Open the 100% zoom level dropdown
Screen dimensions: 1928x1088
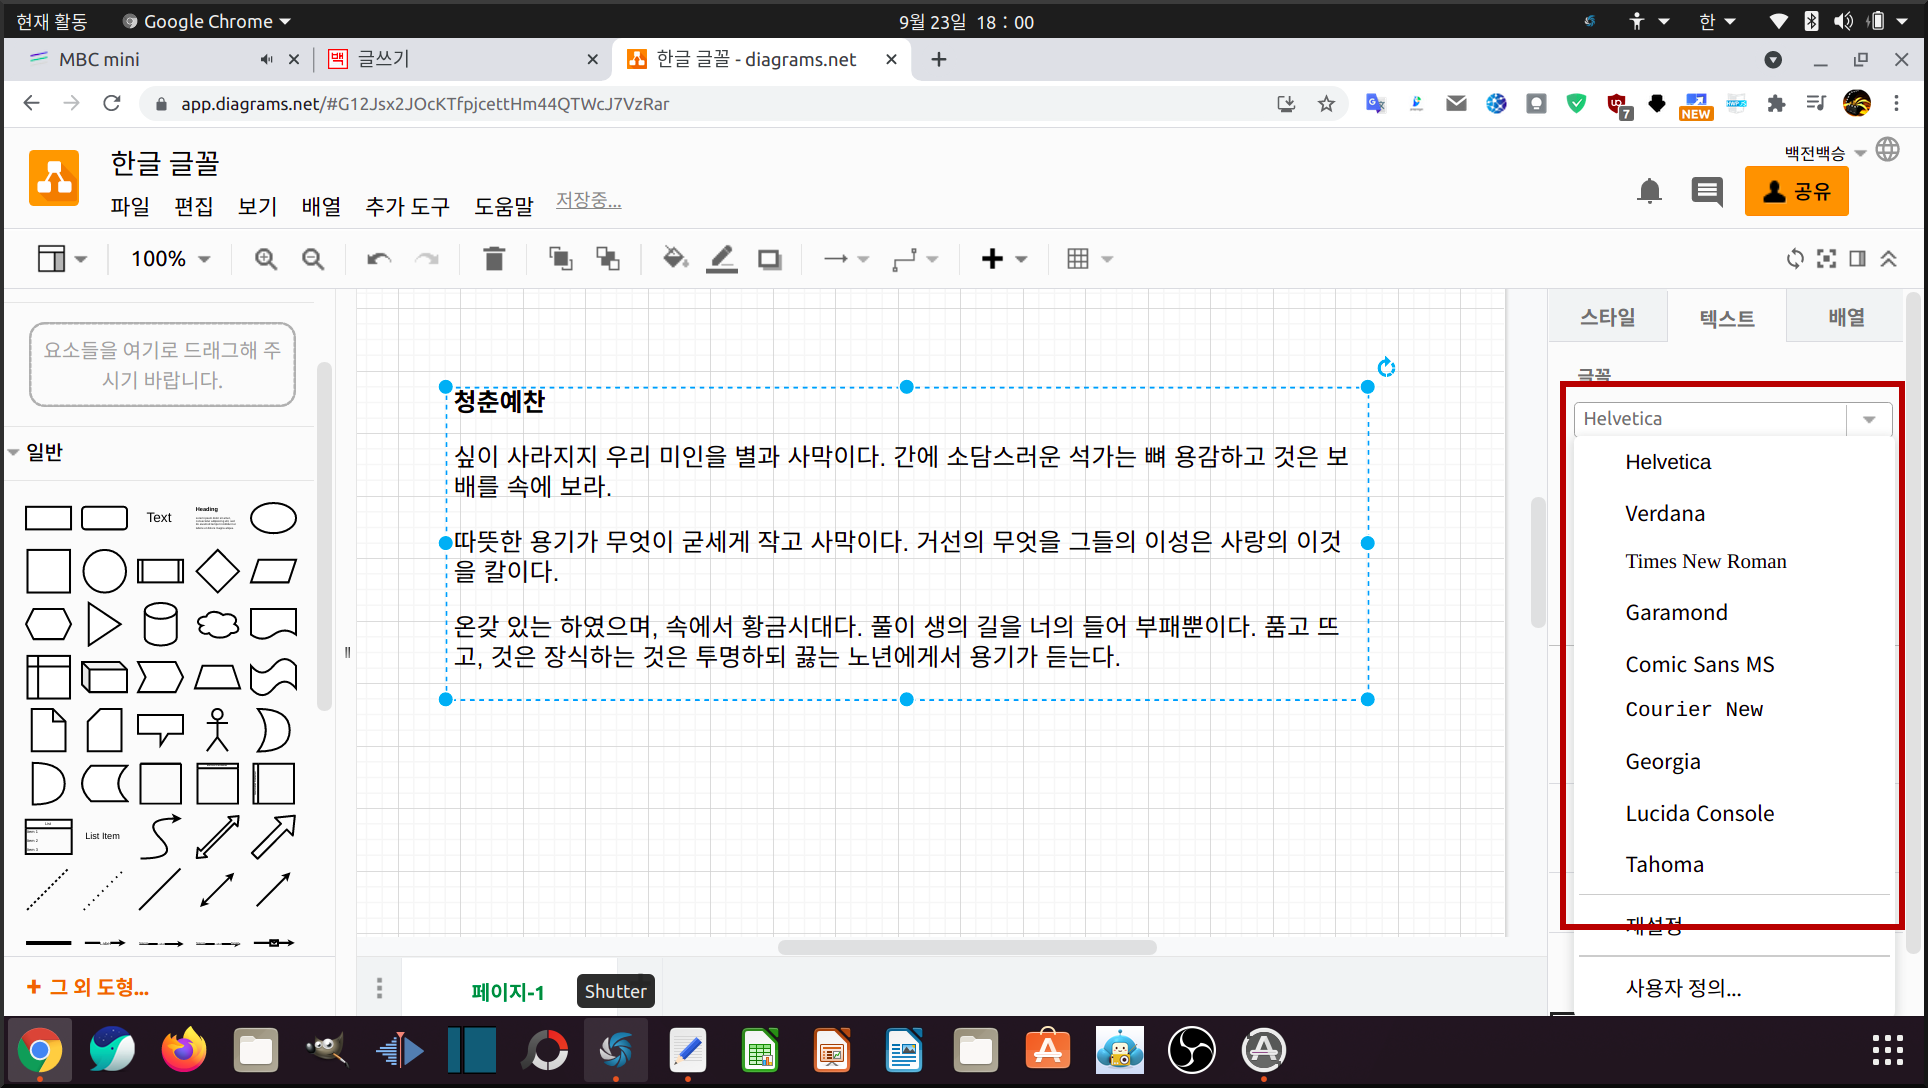[170, 259]
